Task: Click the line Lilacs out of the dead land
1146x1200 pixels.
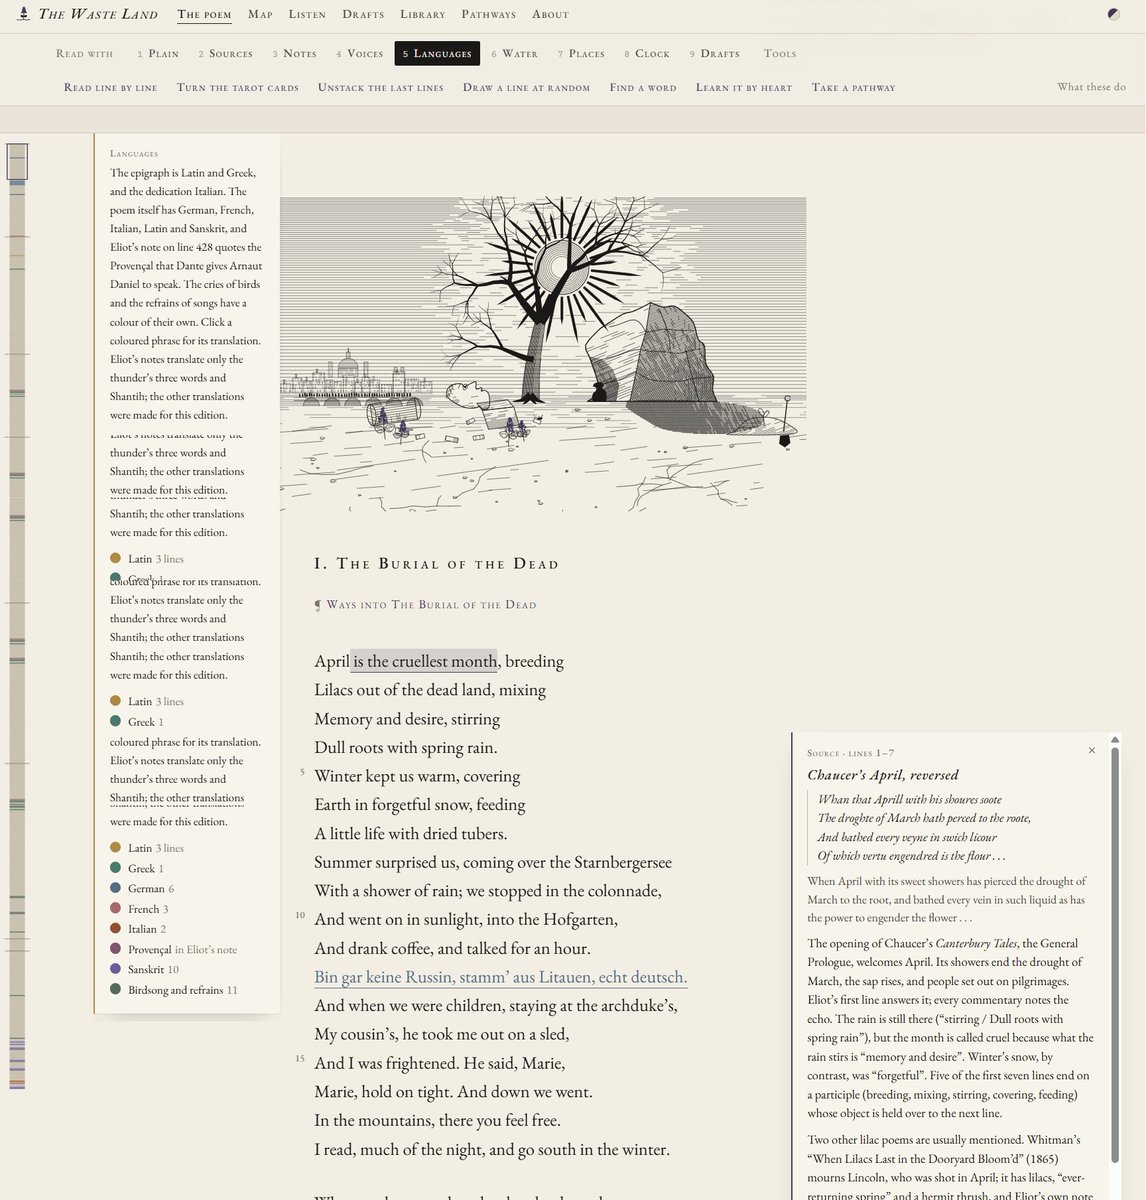Action: 430,690
